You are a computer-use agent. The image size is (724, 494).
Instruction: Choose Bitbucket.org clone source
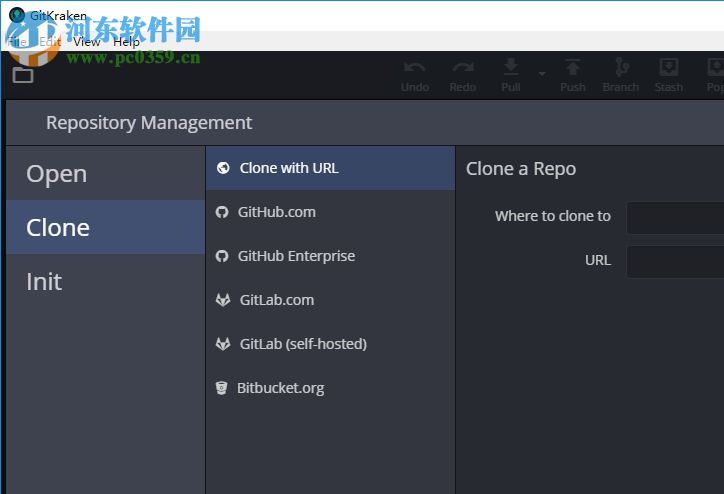331,388
